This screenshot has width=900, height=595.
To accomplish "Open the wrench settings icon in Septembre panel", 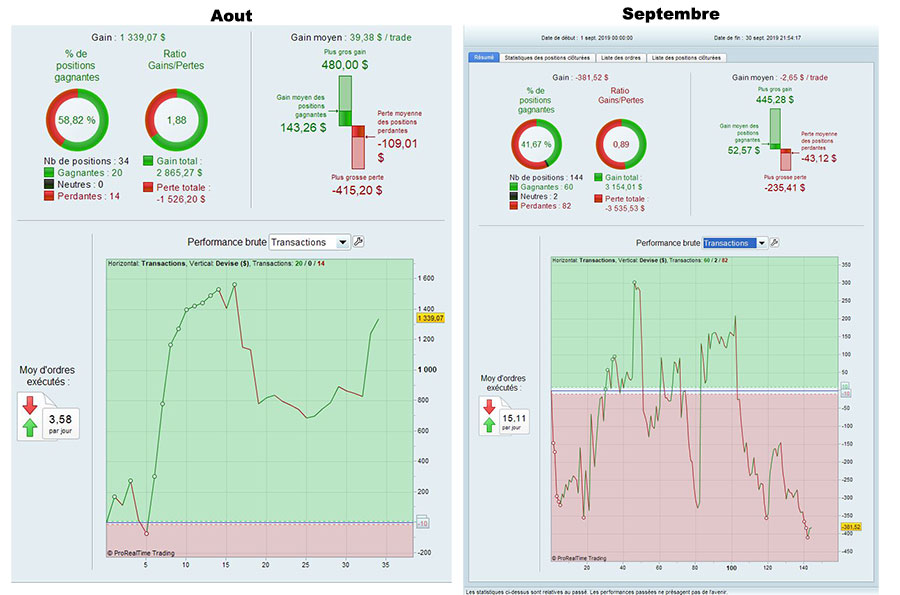I will 774,243.
